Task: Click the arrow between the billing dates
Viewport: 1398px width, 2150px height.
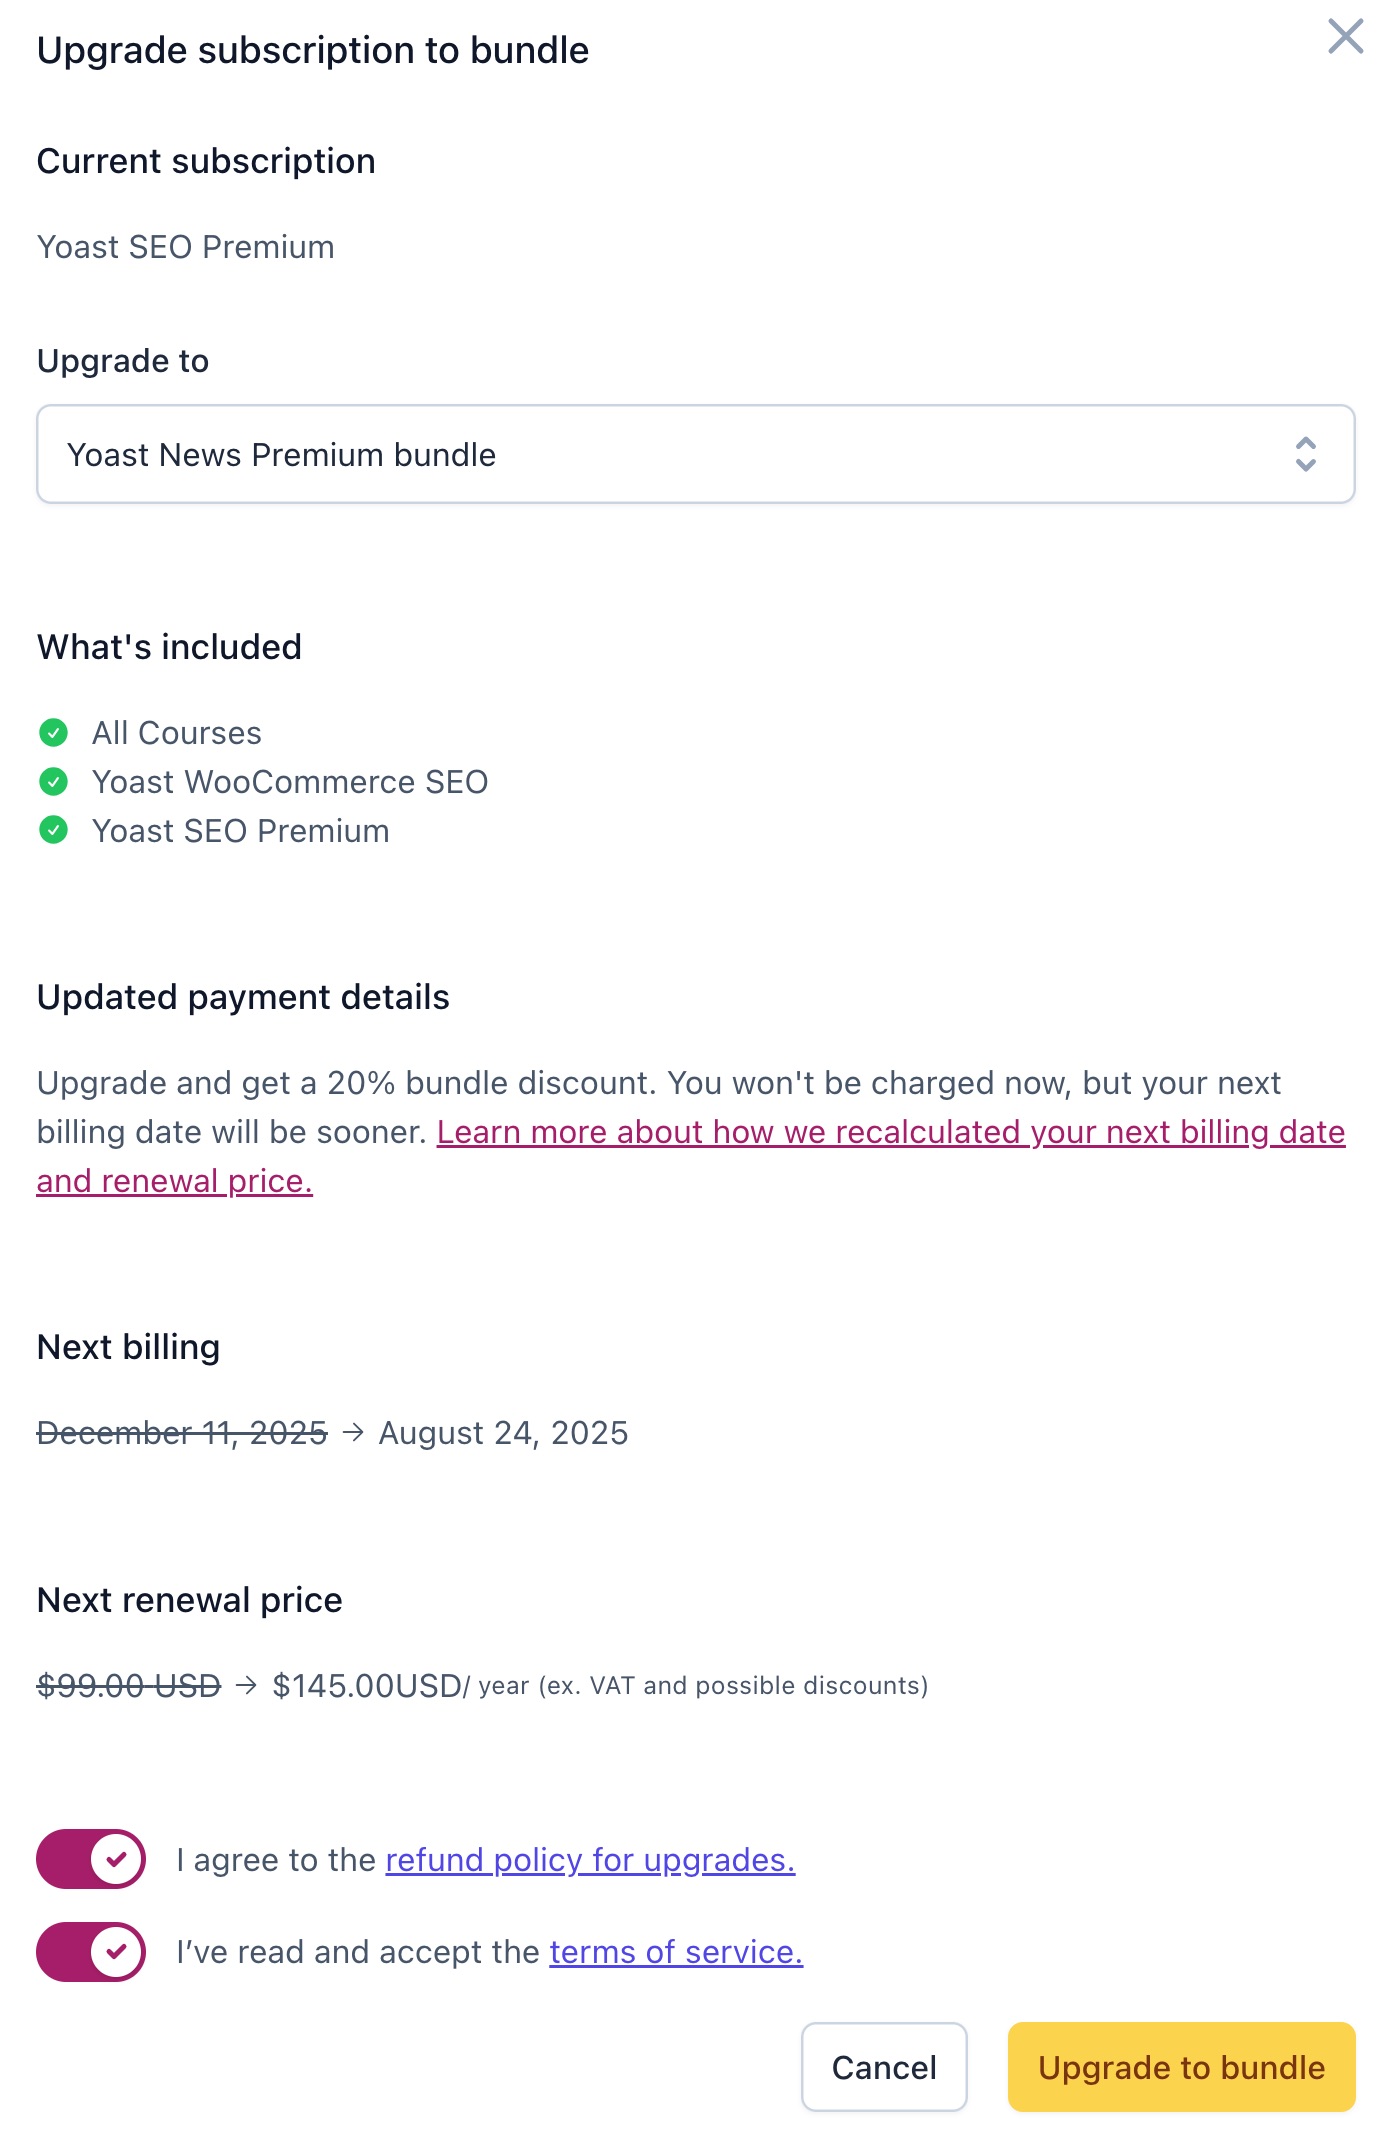Action: pyautogui.click(x=352, y=1433)
